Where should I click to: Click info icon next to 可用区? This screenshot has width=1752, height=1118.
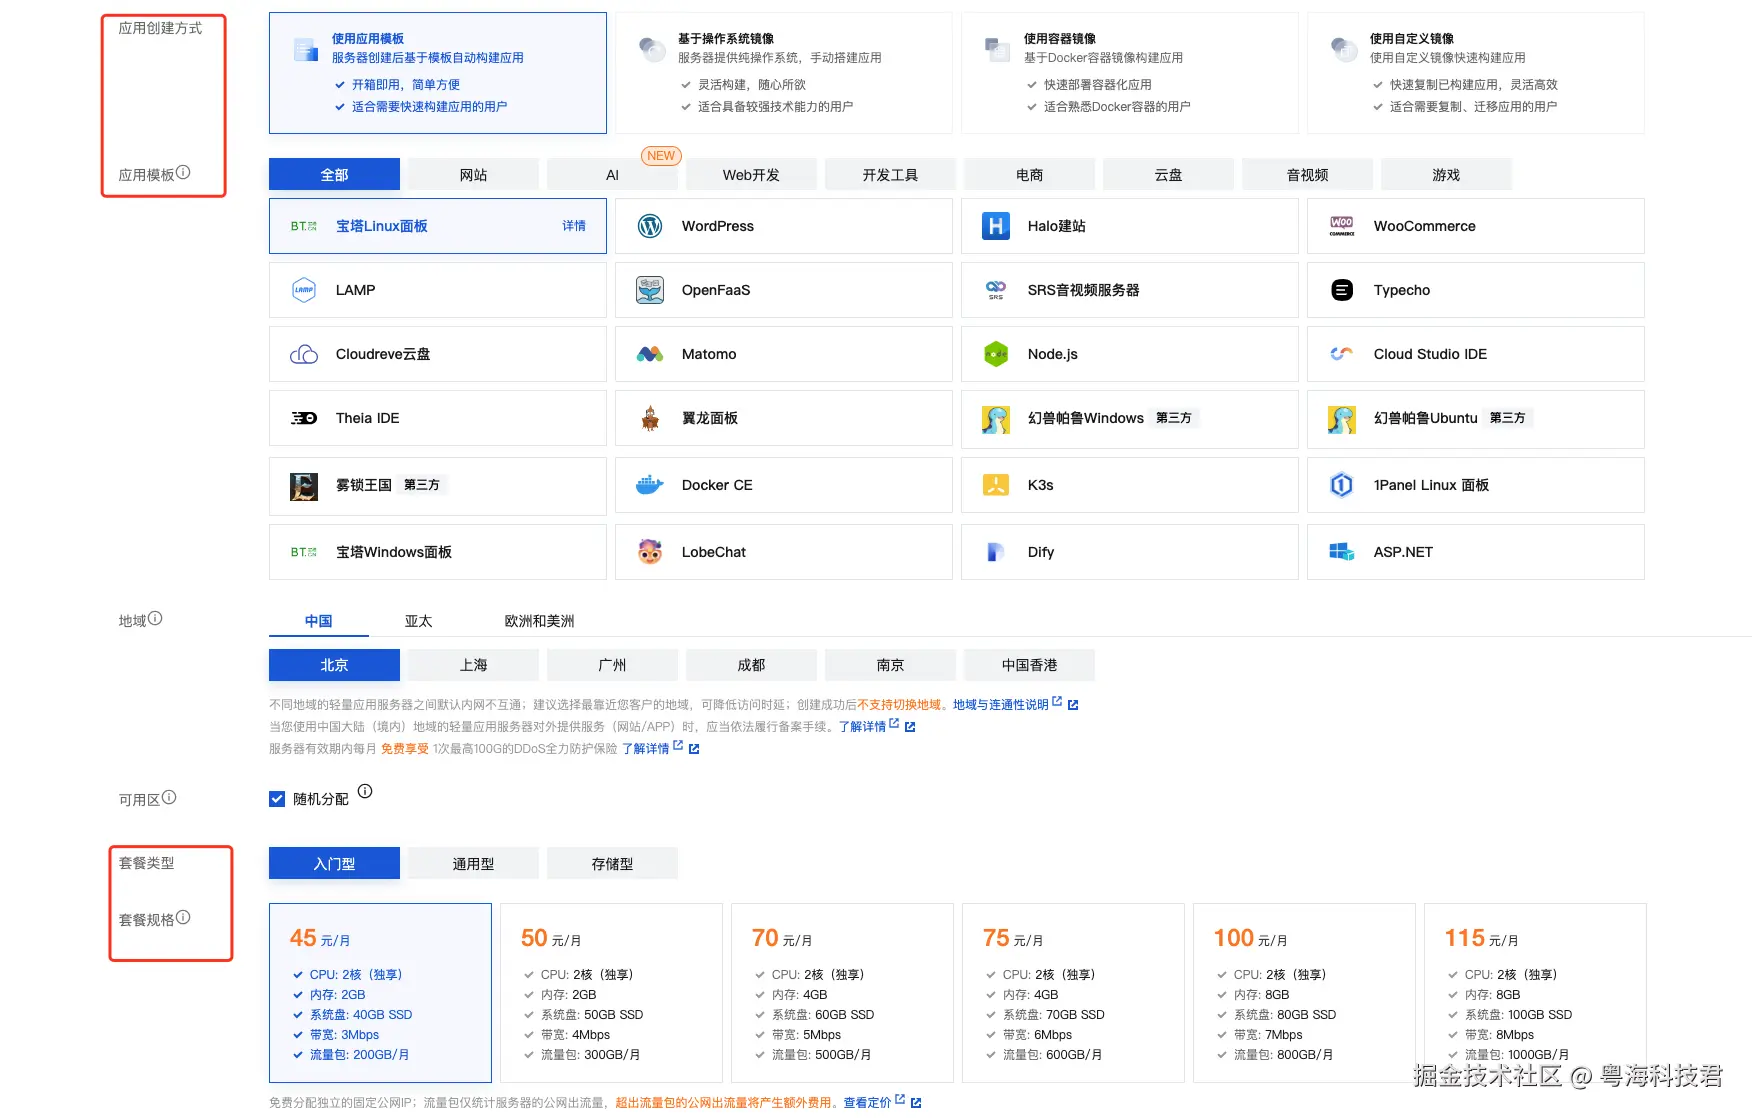[x=169, y=797]
